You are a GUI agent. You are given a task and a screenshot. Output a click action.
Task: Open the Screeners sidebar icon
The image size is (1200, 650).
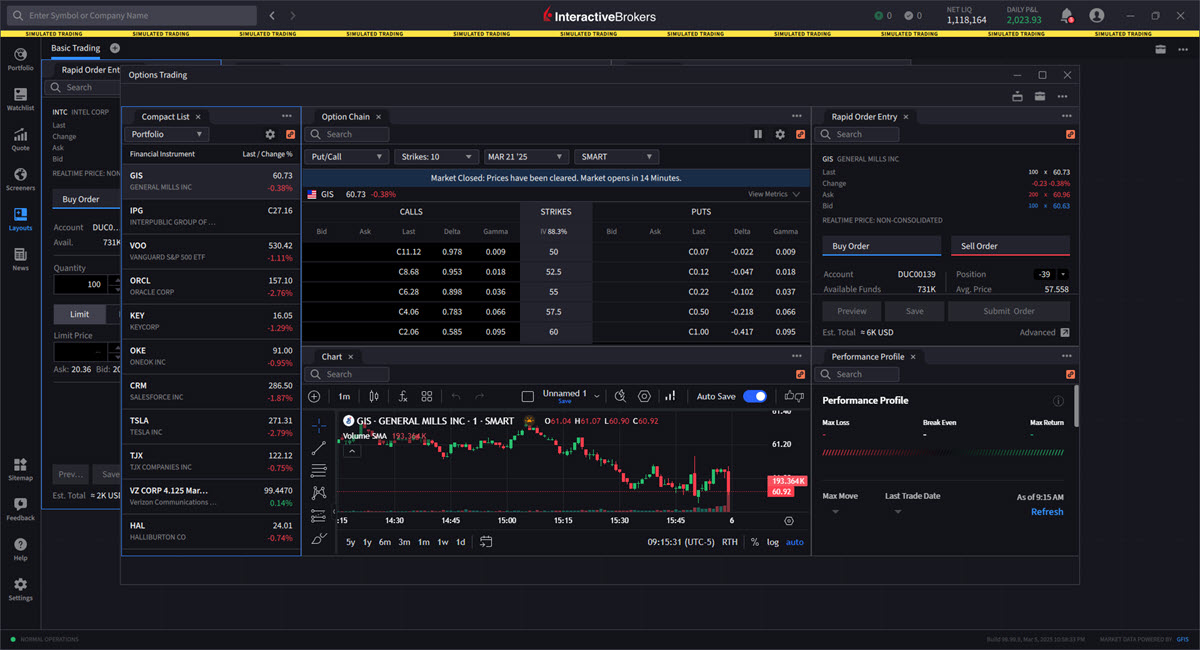[x=20, y=179]
